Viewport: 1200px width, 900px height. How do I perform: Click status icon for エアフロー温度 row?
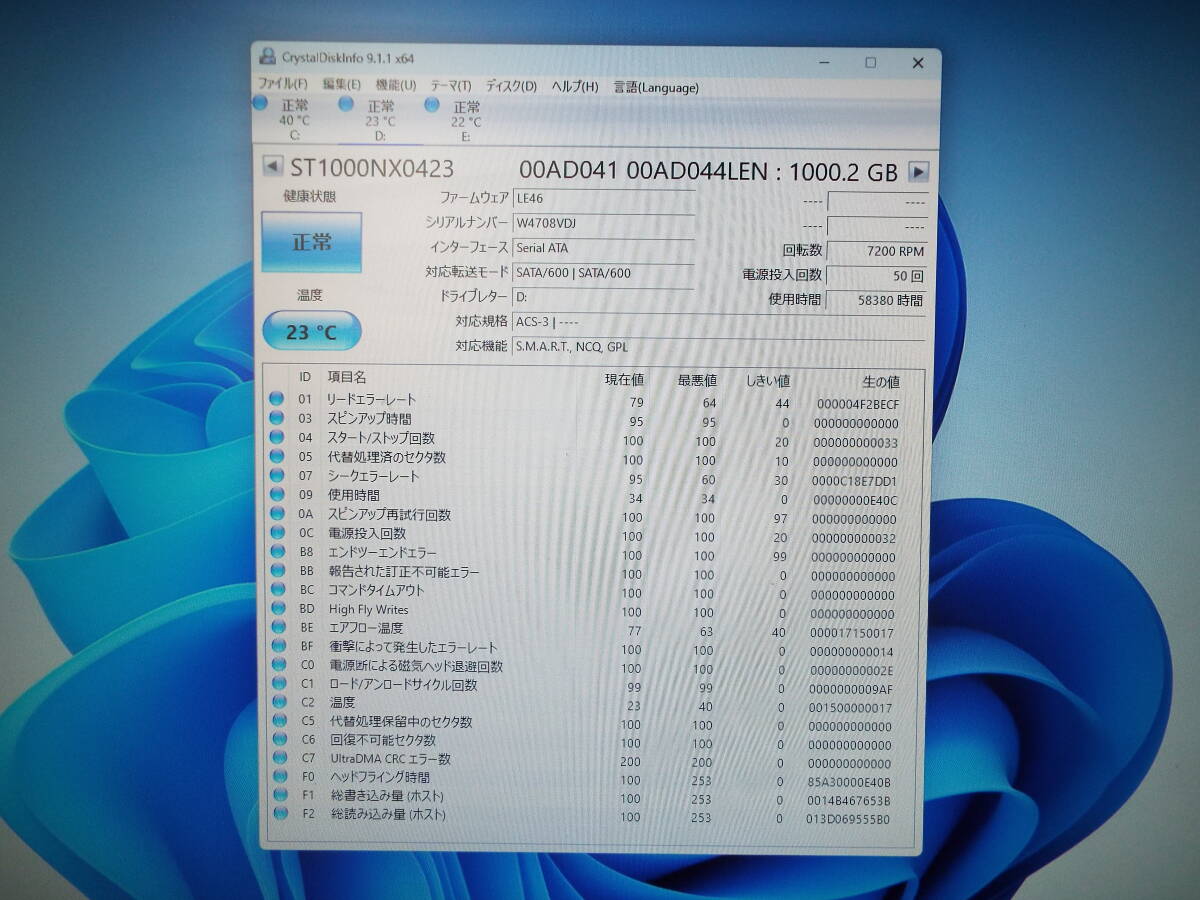(277, 627)
